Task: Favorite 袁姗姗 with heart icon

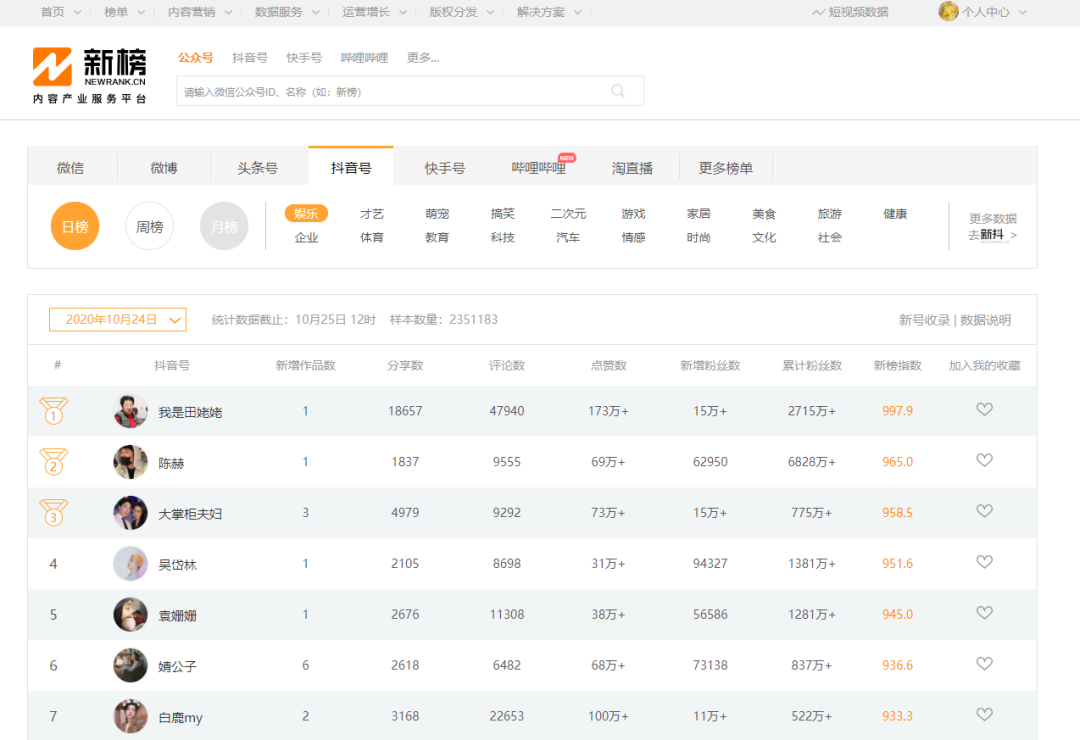Action: pyautogui.click(x=984, y=613)
